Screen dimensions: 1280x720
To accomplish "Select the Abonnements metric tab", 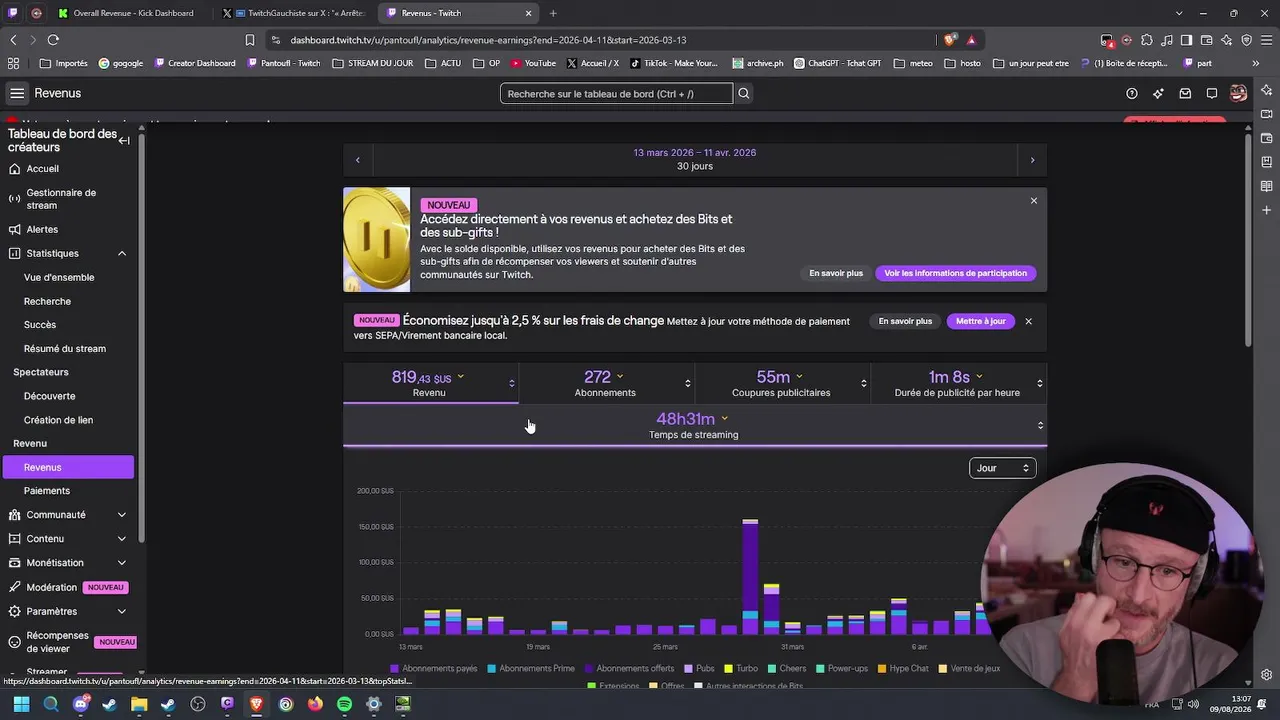I will [x=606, y=384].
